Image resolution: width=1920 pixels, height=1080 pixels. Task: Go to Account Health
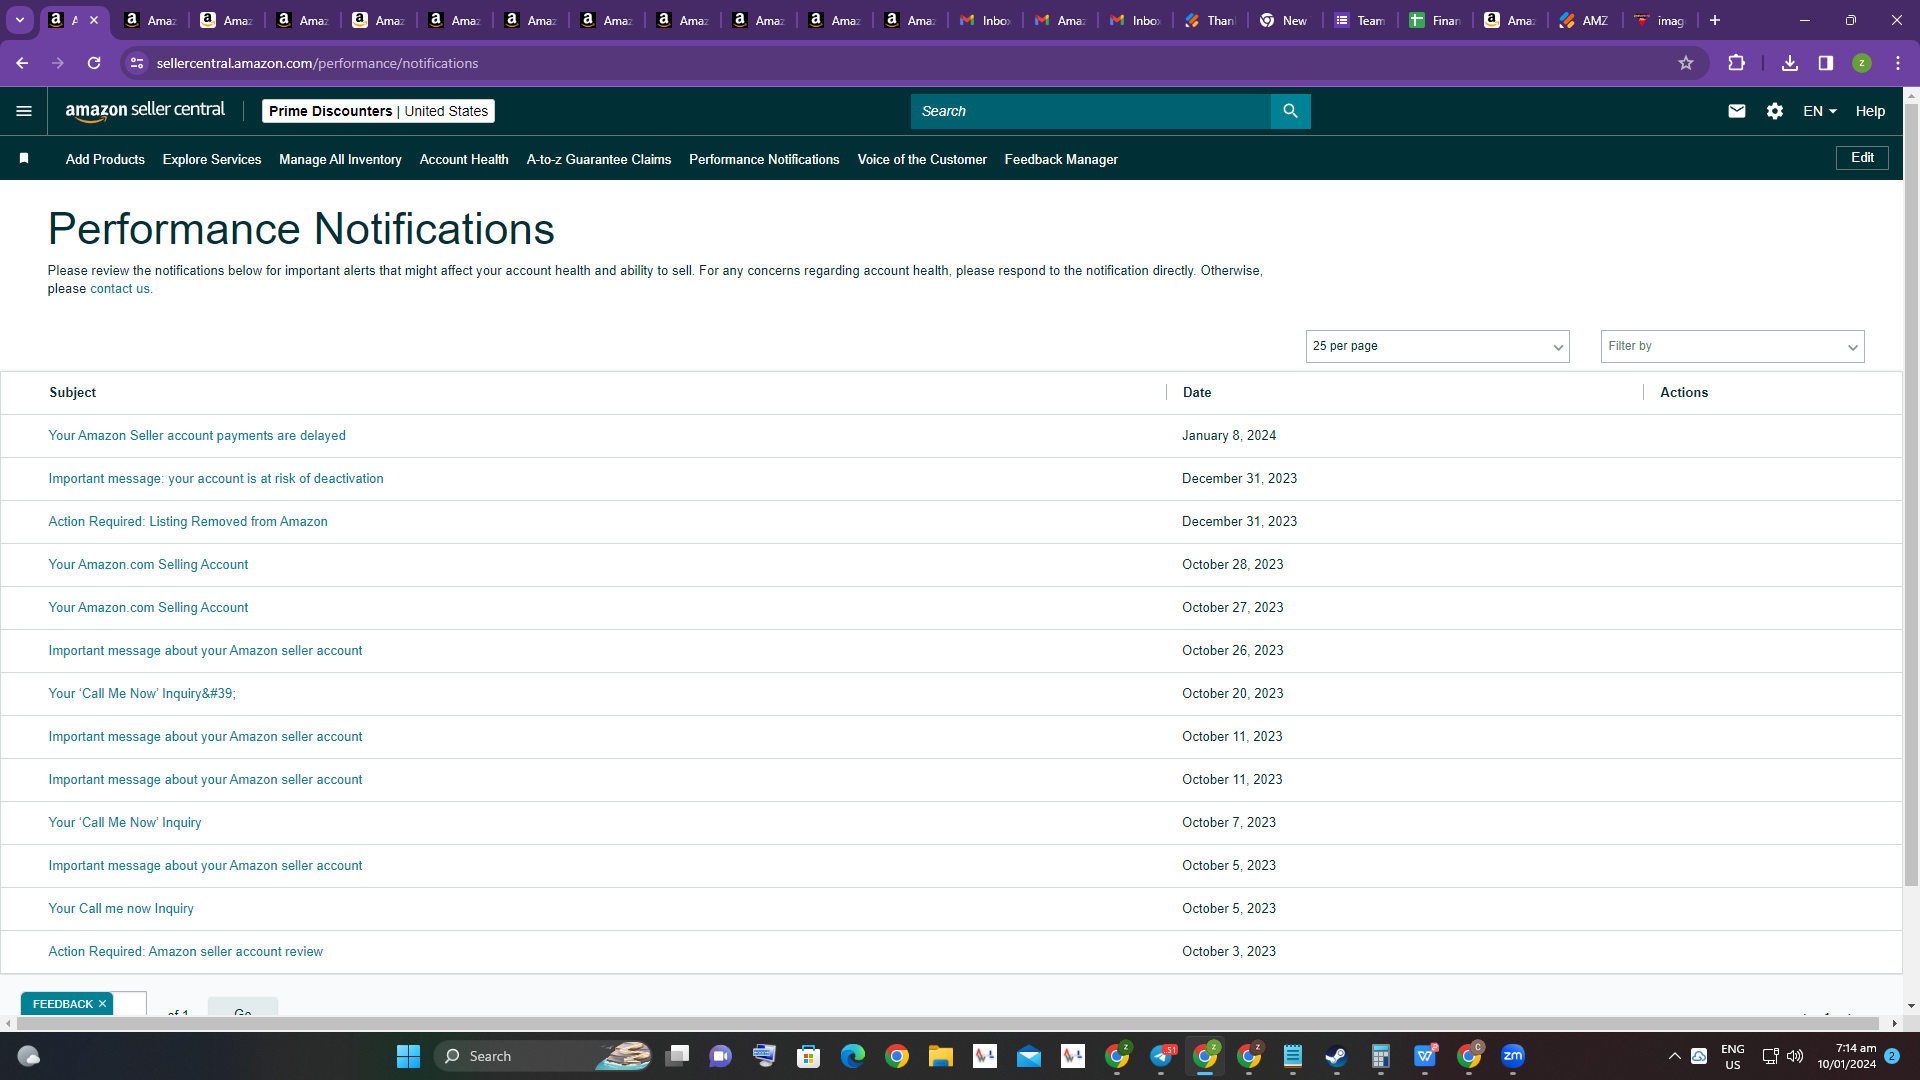pyautogui.click(x=464, y=159)
